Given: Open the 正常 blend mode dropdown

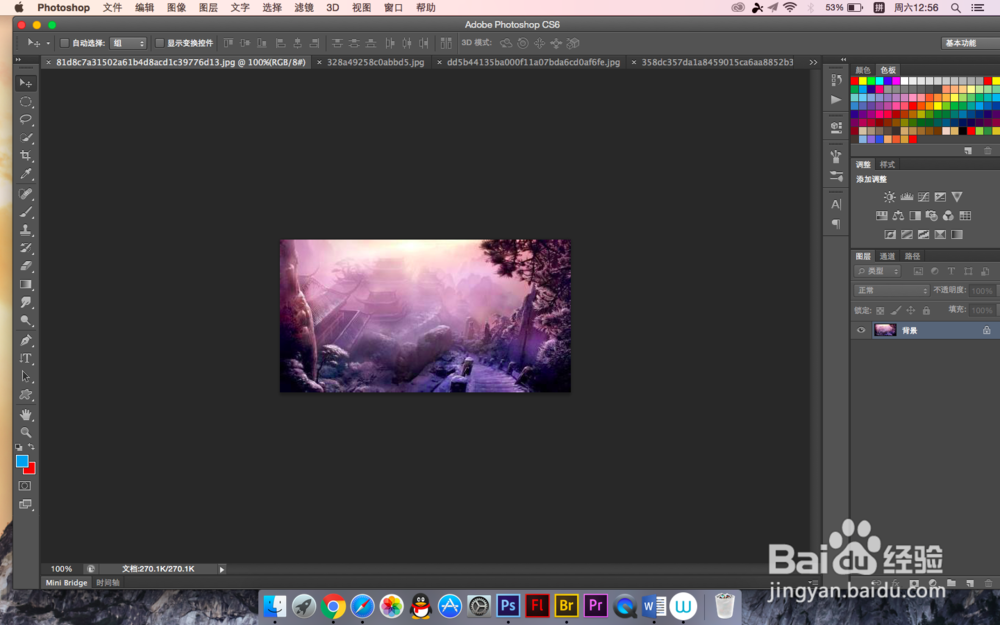Looking at the screenshot, I should pos(891,290).
